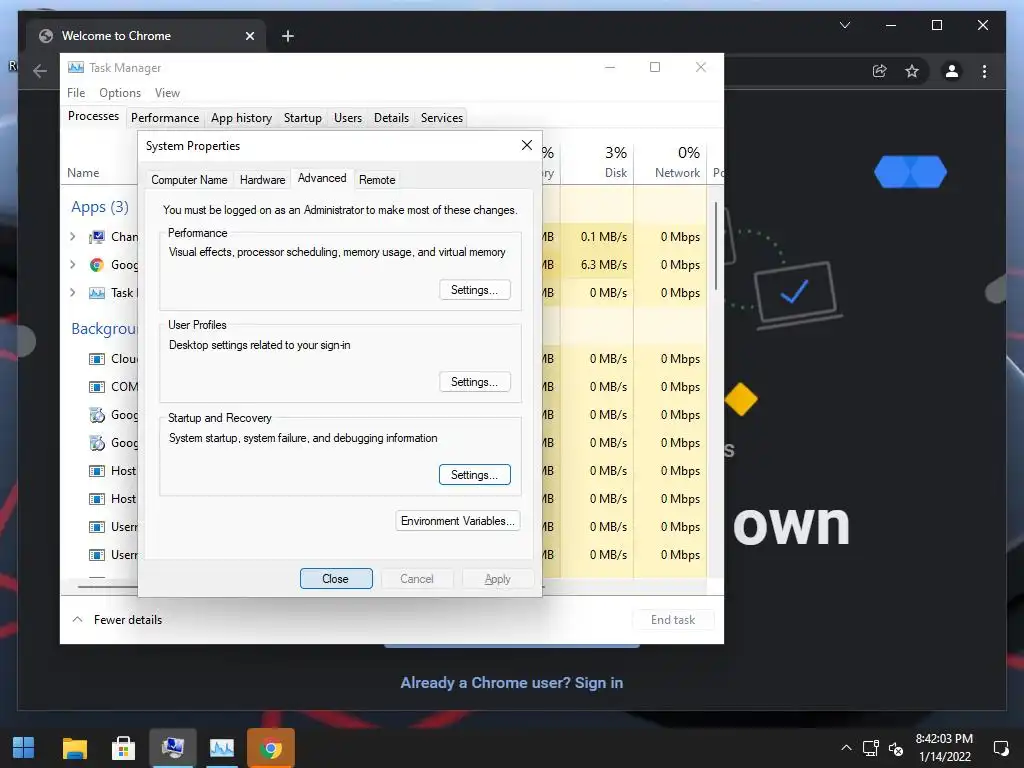Click Close in System Properties

point(336,579)
